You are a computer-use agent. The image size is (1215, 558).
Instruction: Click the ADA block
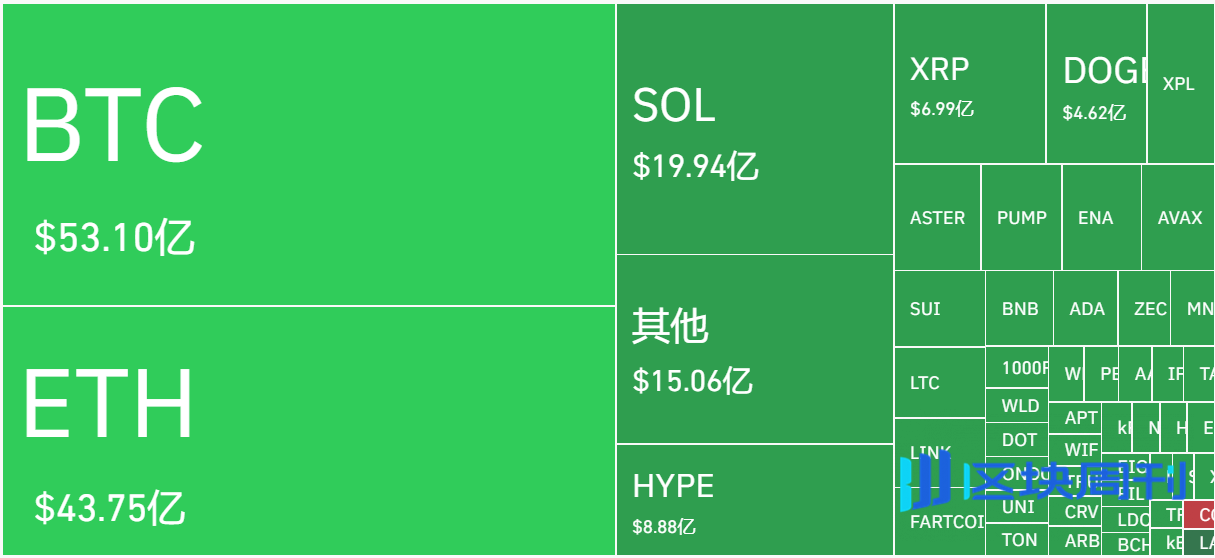1086,309
